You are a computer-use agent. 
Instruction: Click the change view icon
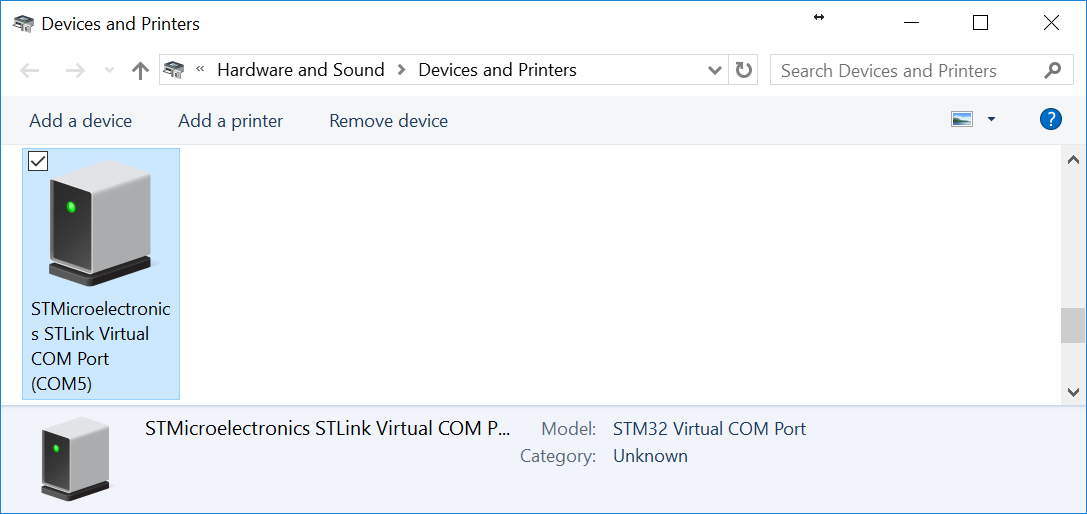coord(962,119)
